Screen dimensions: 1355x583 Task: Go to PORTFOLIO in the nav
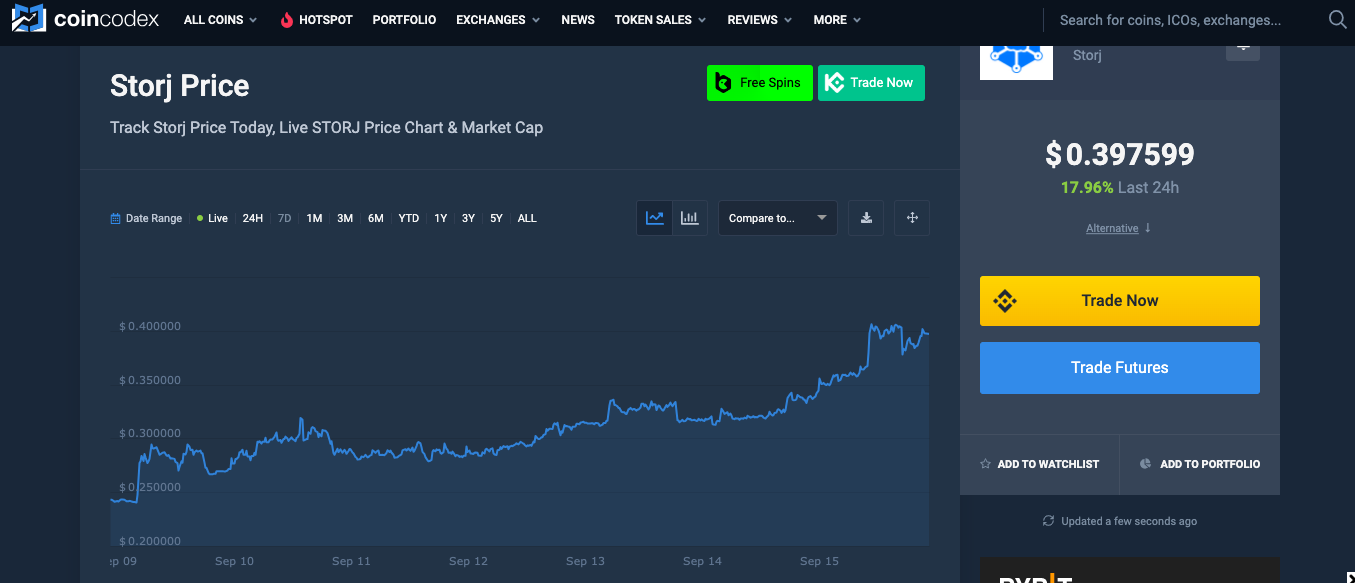tap(404, 20)
